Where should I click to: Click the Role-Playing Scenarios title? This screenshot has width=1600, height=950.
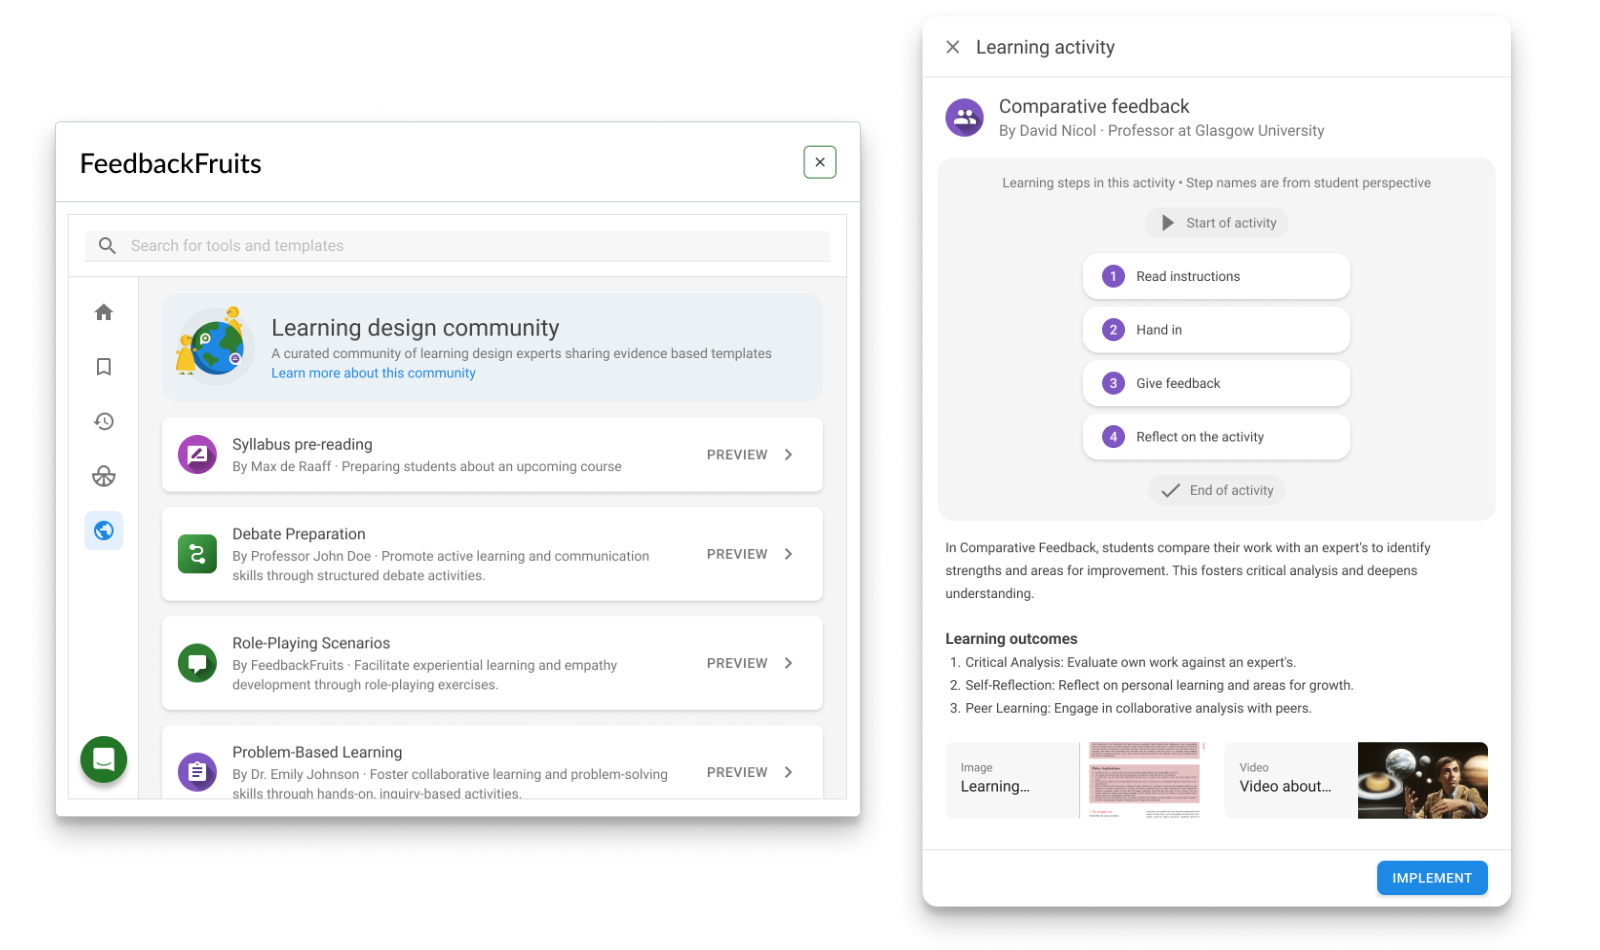click(x=311, y=643)
